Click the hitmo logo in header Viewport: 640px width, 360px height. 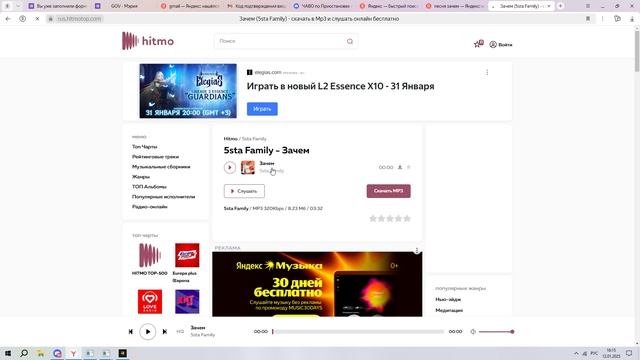148,41
